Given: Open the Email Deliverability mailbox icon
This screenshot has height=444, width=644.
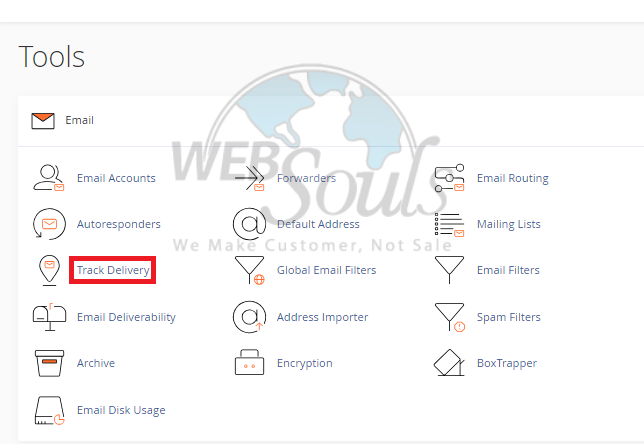Looking at the screenshot, I should pyautogui.click(x=49, y=317).
